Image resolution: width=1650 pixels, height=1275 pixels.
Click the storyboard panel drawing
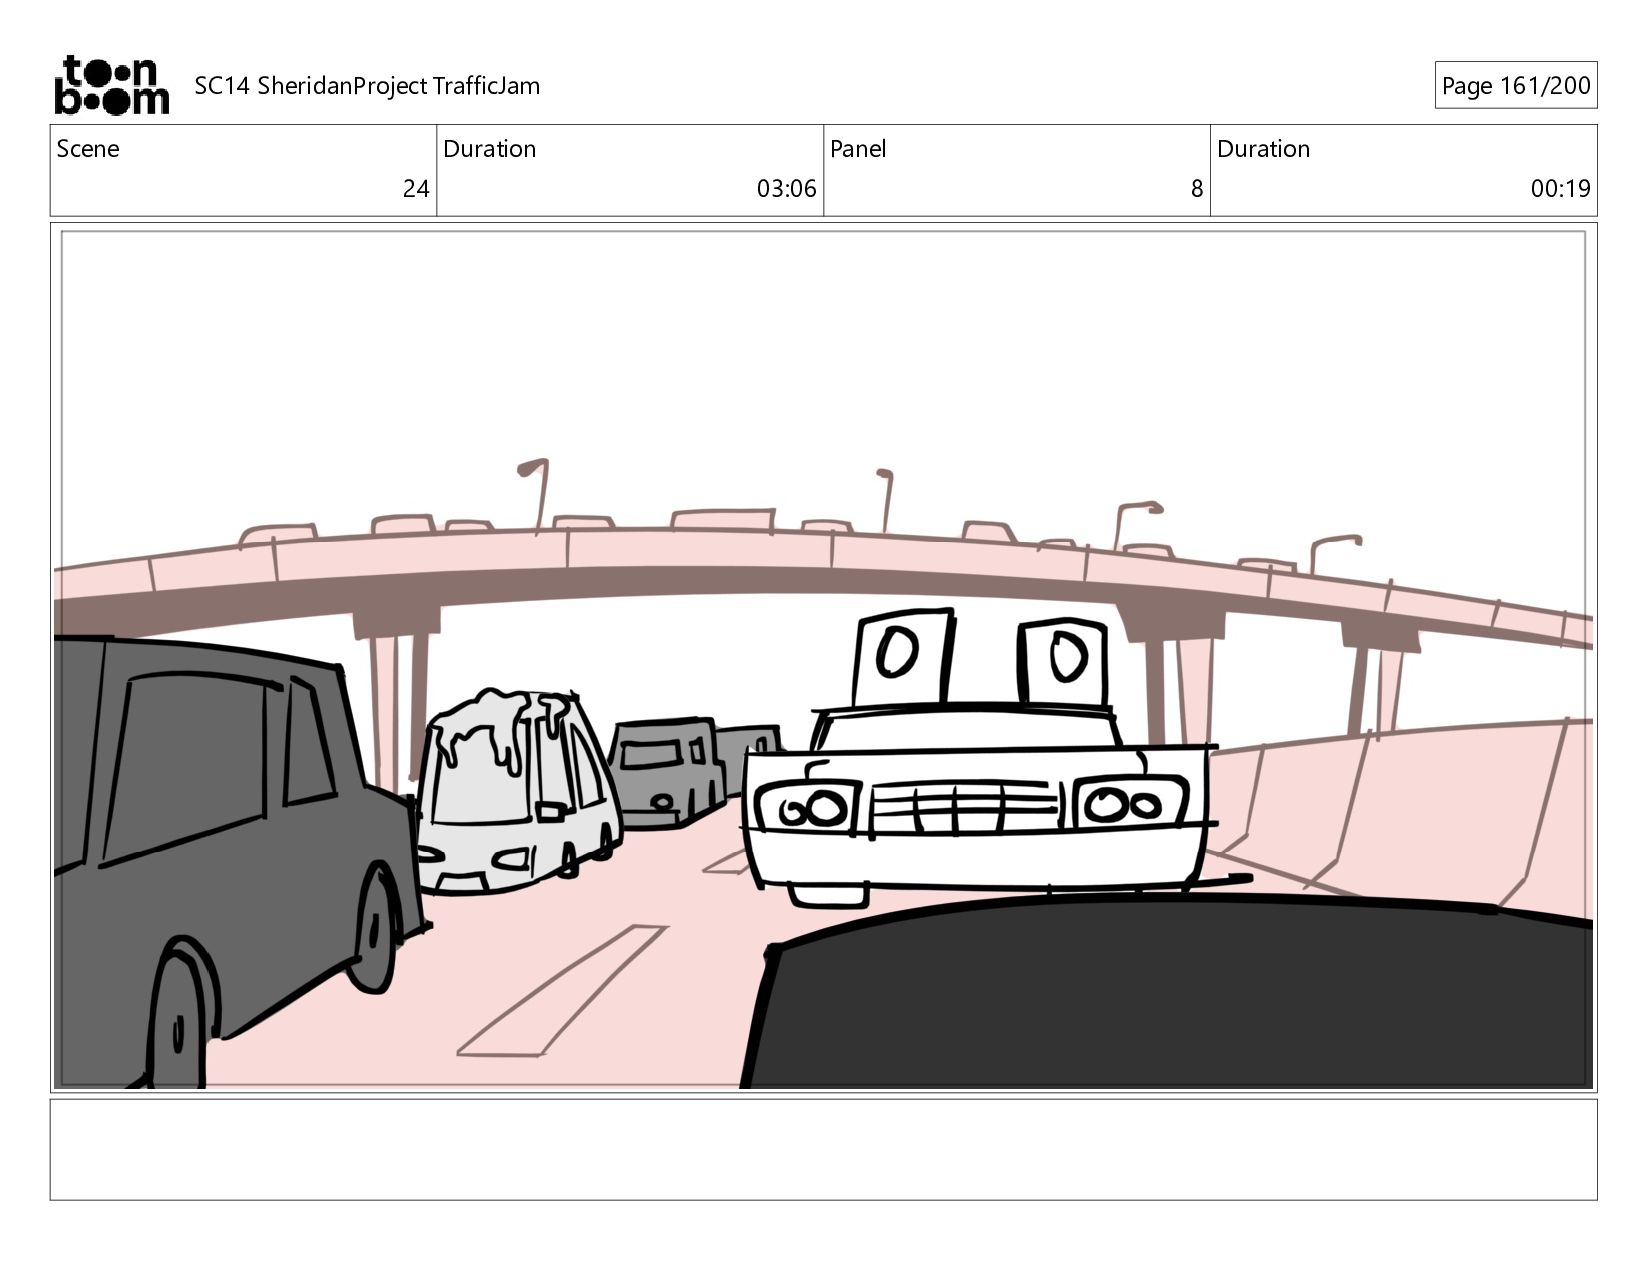(823, 658)
